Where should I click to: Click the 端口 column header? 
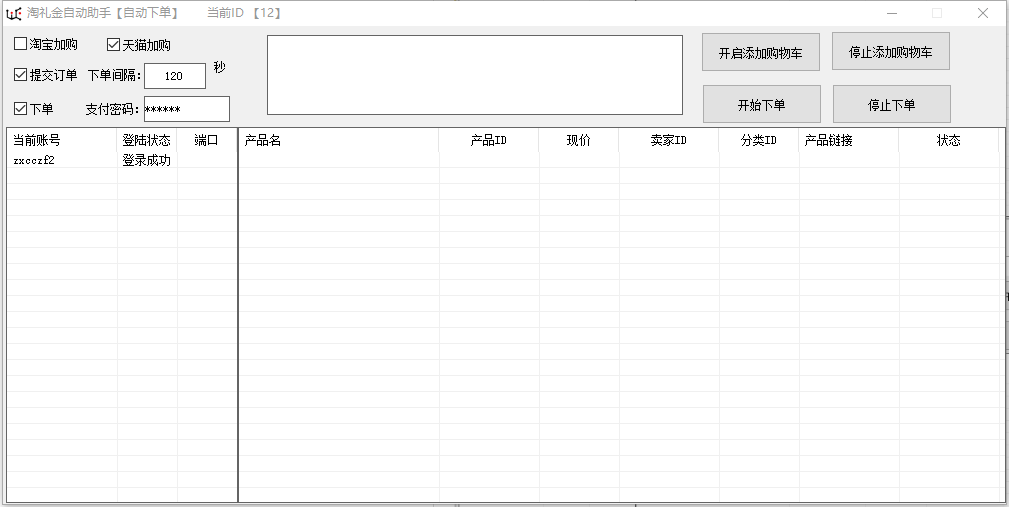(207, 140)
